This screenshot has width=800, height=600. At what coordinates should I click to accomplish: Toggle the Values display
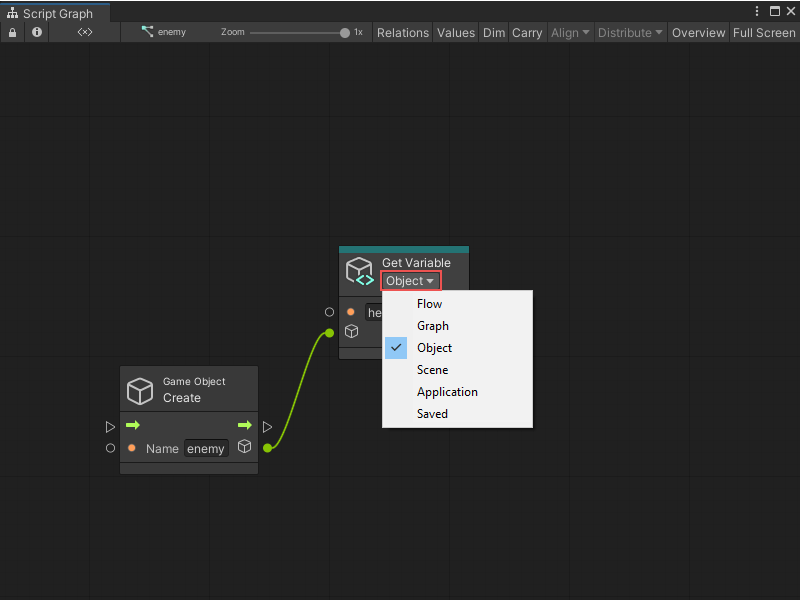click(x=456, y=32)
